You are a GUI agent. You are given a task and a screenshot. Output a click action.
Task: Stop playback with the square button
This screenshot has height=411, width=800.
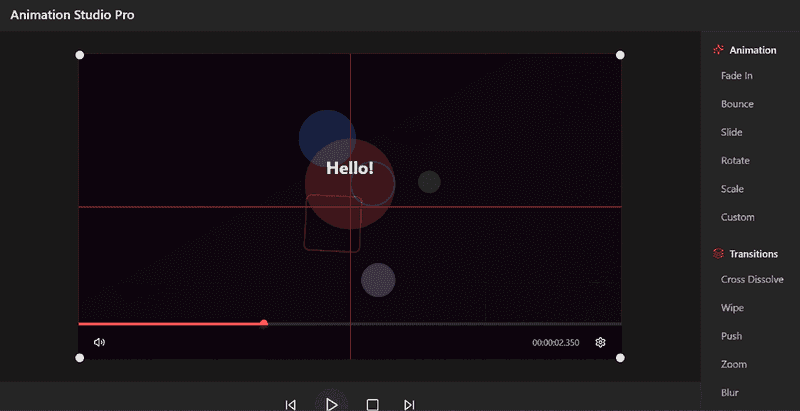372,405
